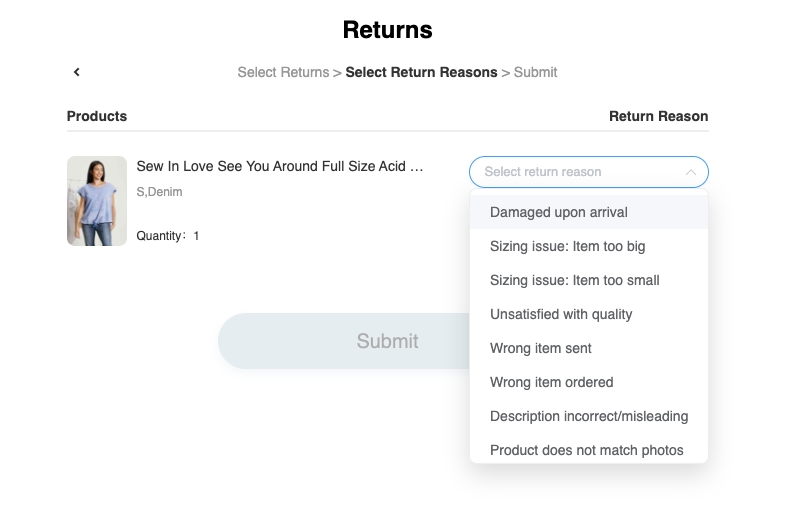
Task: Choose "Damaged upon arrival" option
Action: coord(559,212)
